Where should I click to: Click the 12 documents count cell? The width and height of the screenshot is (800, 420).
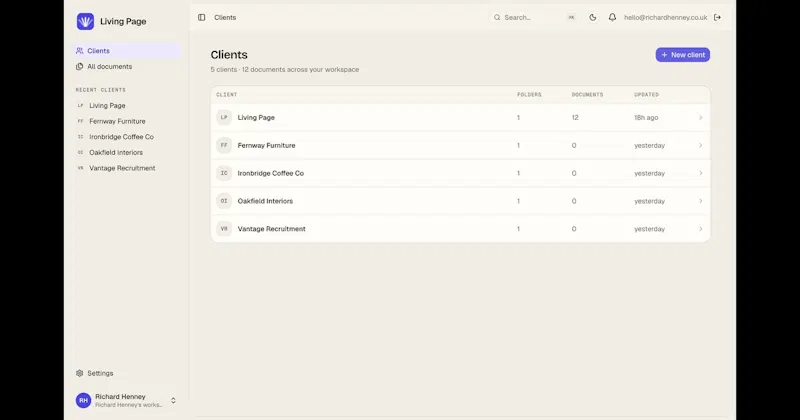pos(575,117)
